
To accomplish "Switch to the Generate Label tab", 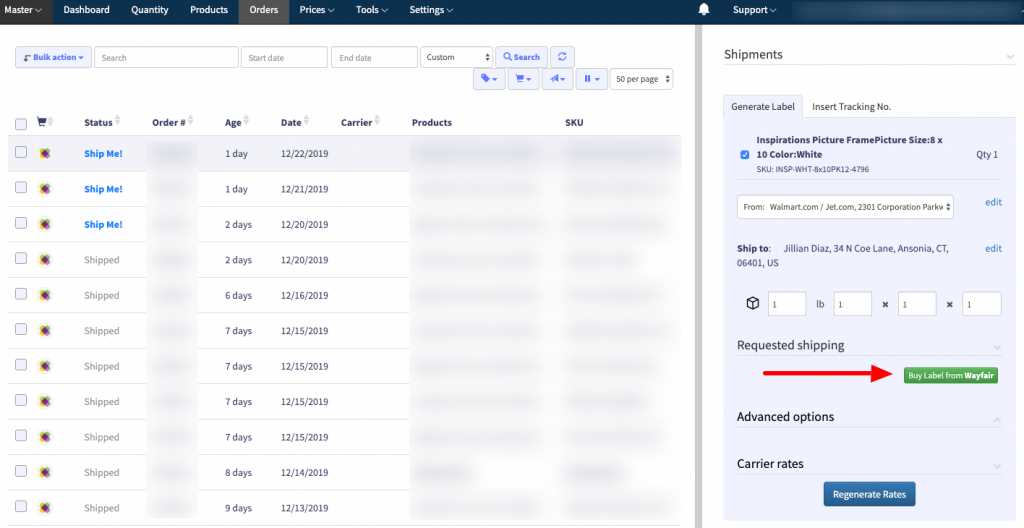I will point(763,107).
